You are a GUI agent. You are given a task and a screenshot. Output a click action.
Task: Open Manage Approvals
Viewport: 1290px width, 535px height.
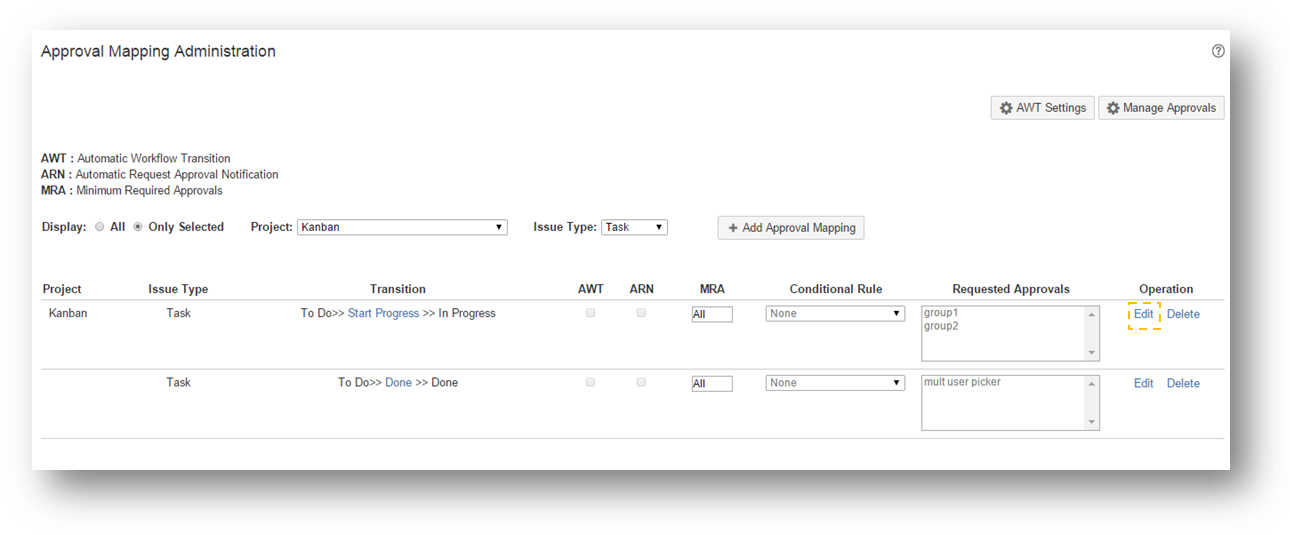coord(1160,108)
